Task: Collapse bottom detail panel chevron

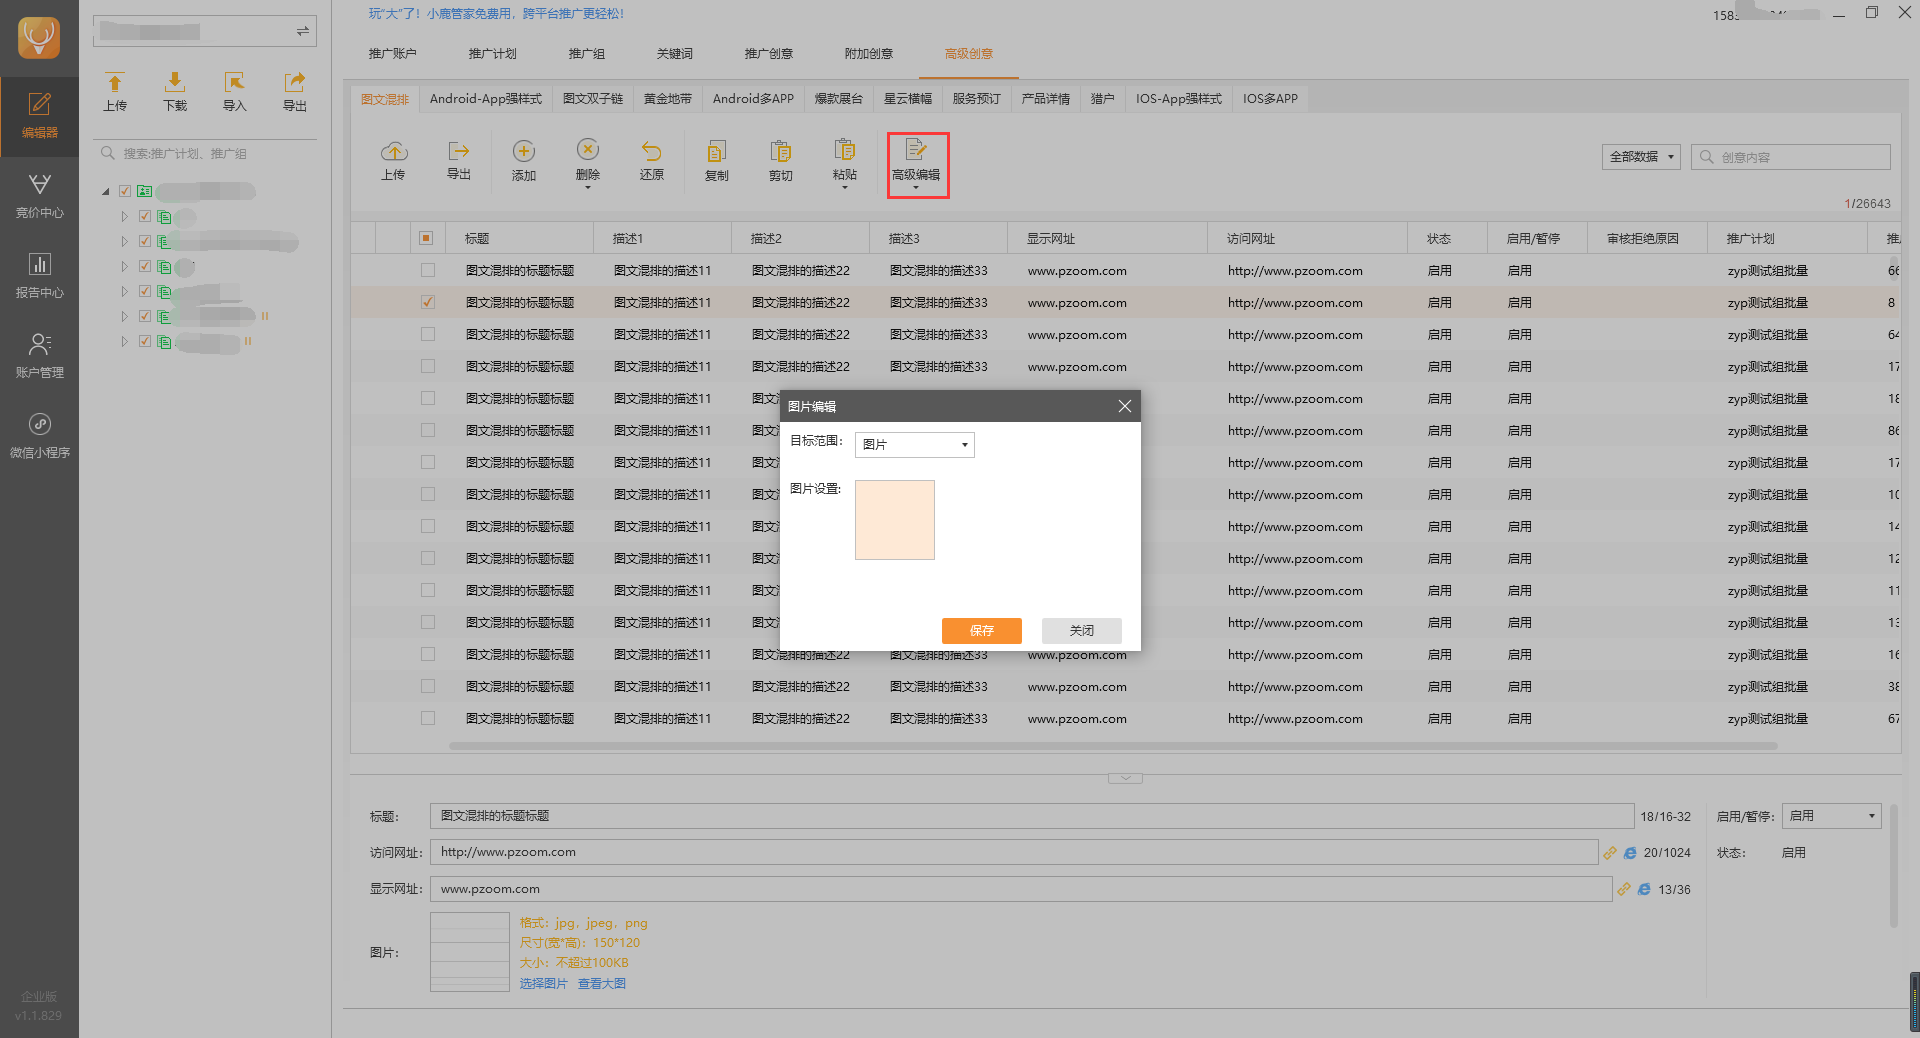Action: coord(1125,778)
